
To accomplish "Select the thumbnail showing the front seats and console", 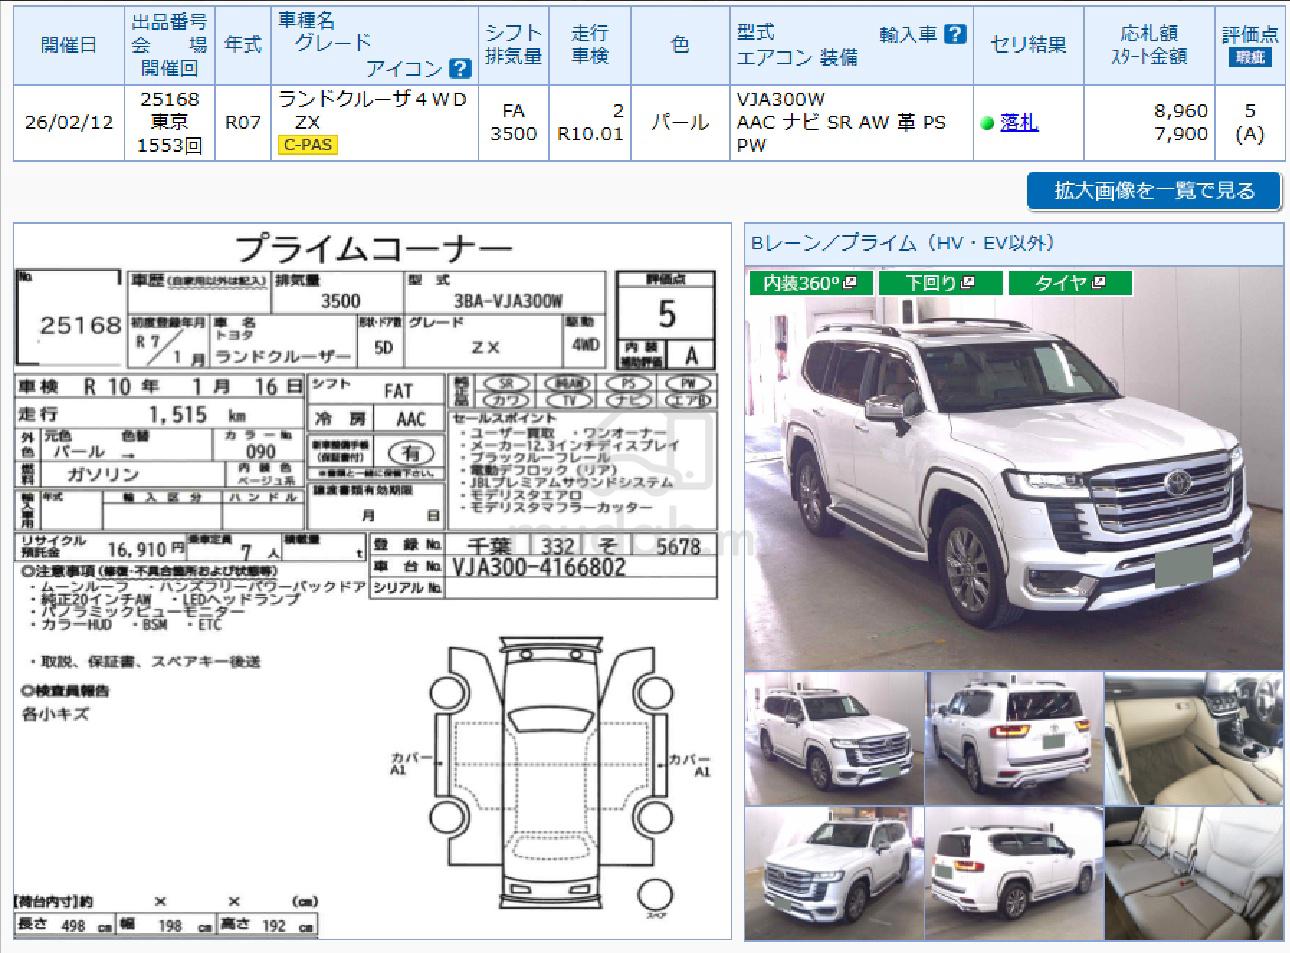I will pyautogui.click(x=1194, y=738).
